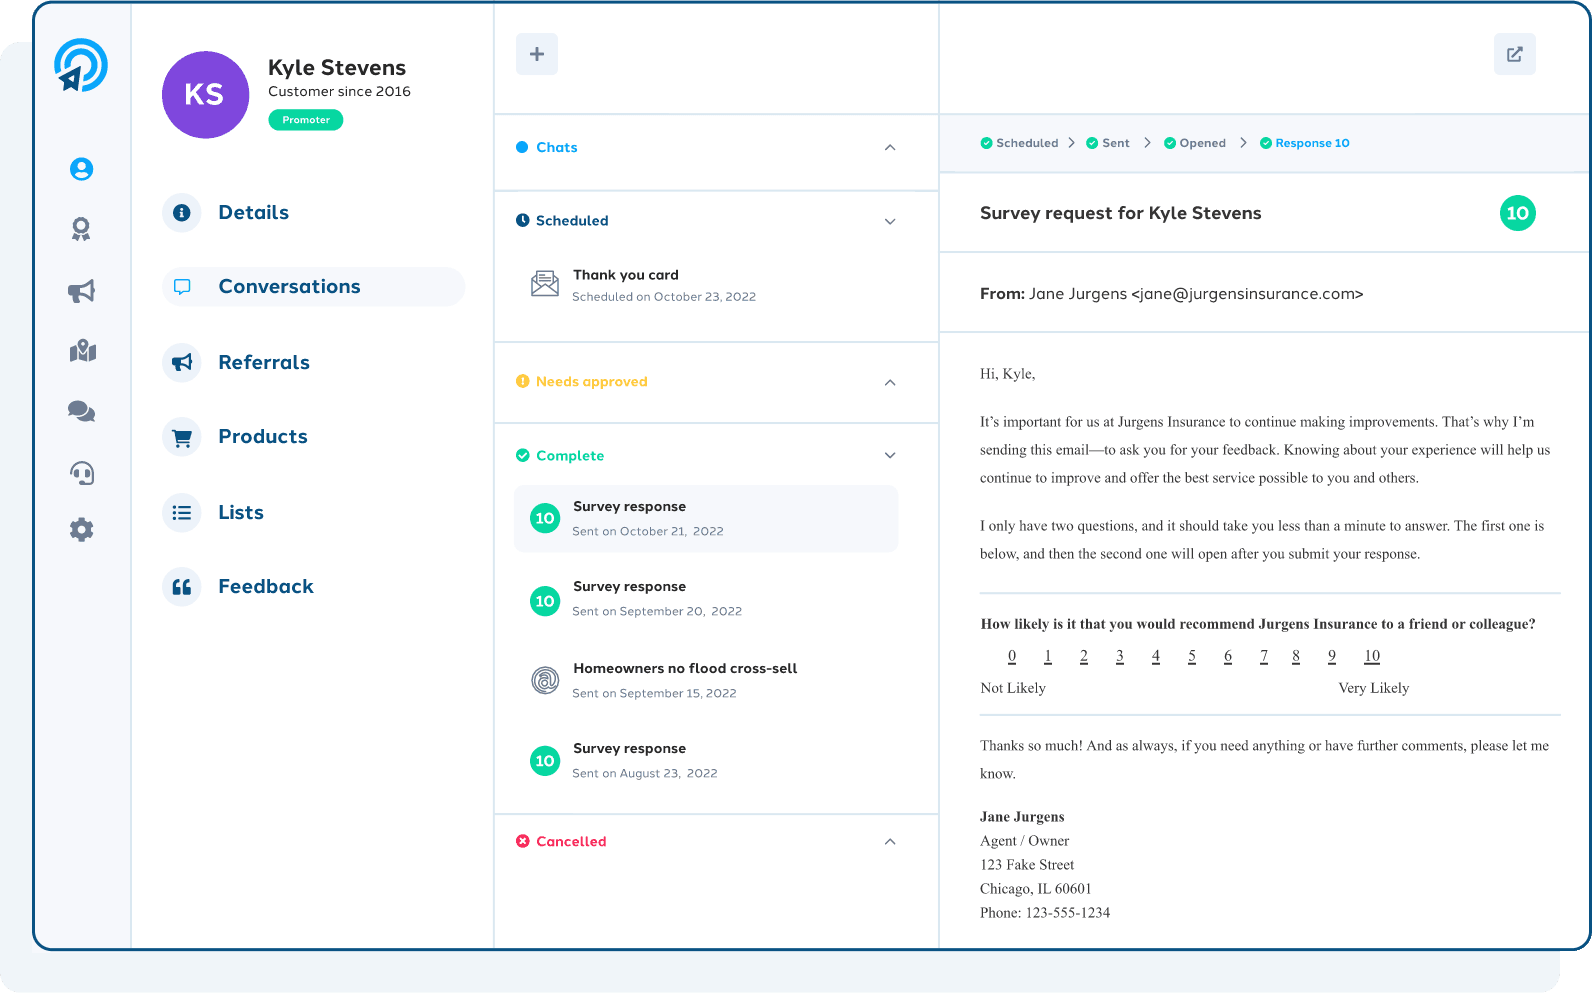Open settings gear in sidebar
1592x993 pixels.
click(82, 530)
